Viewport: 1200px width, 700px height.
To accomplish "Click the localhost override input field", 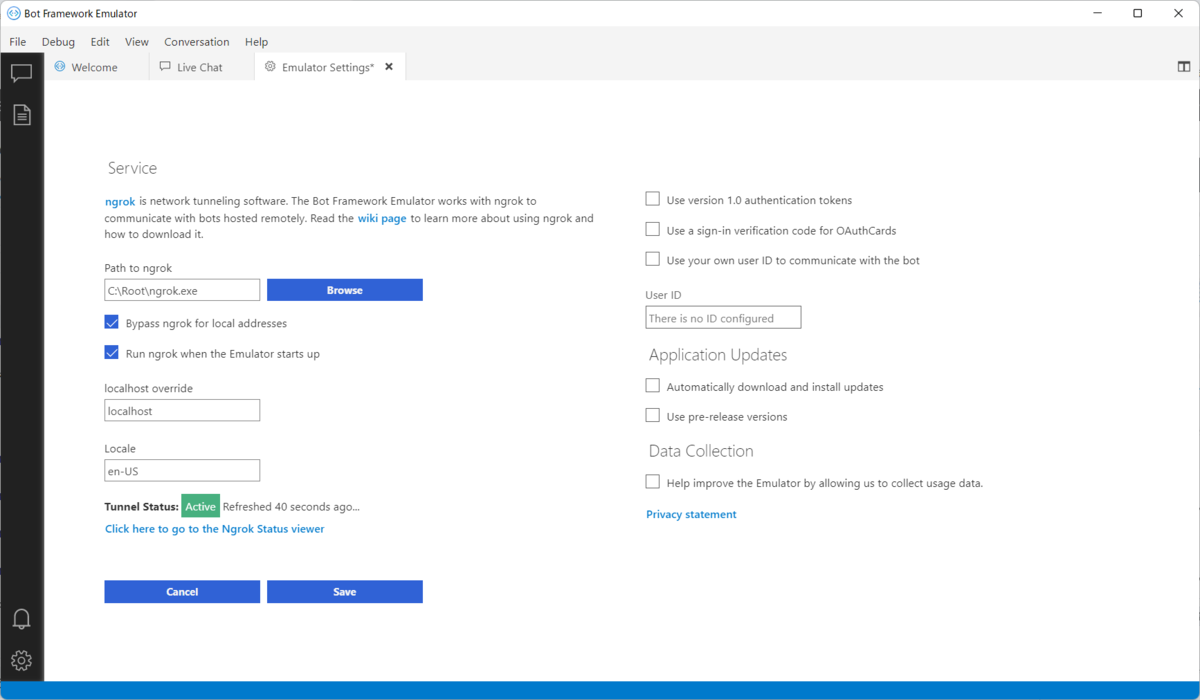I will pos(182,410).
